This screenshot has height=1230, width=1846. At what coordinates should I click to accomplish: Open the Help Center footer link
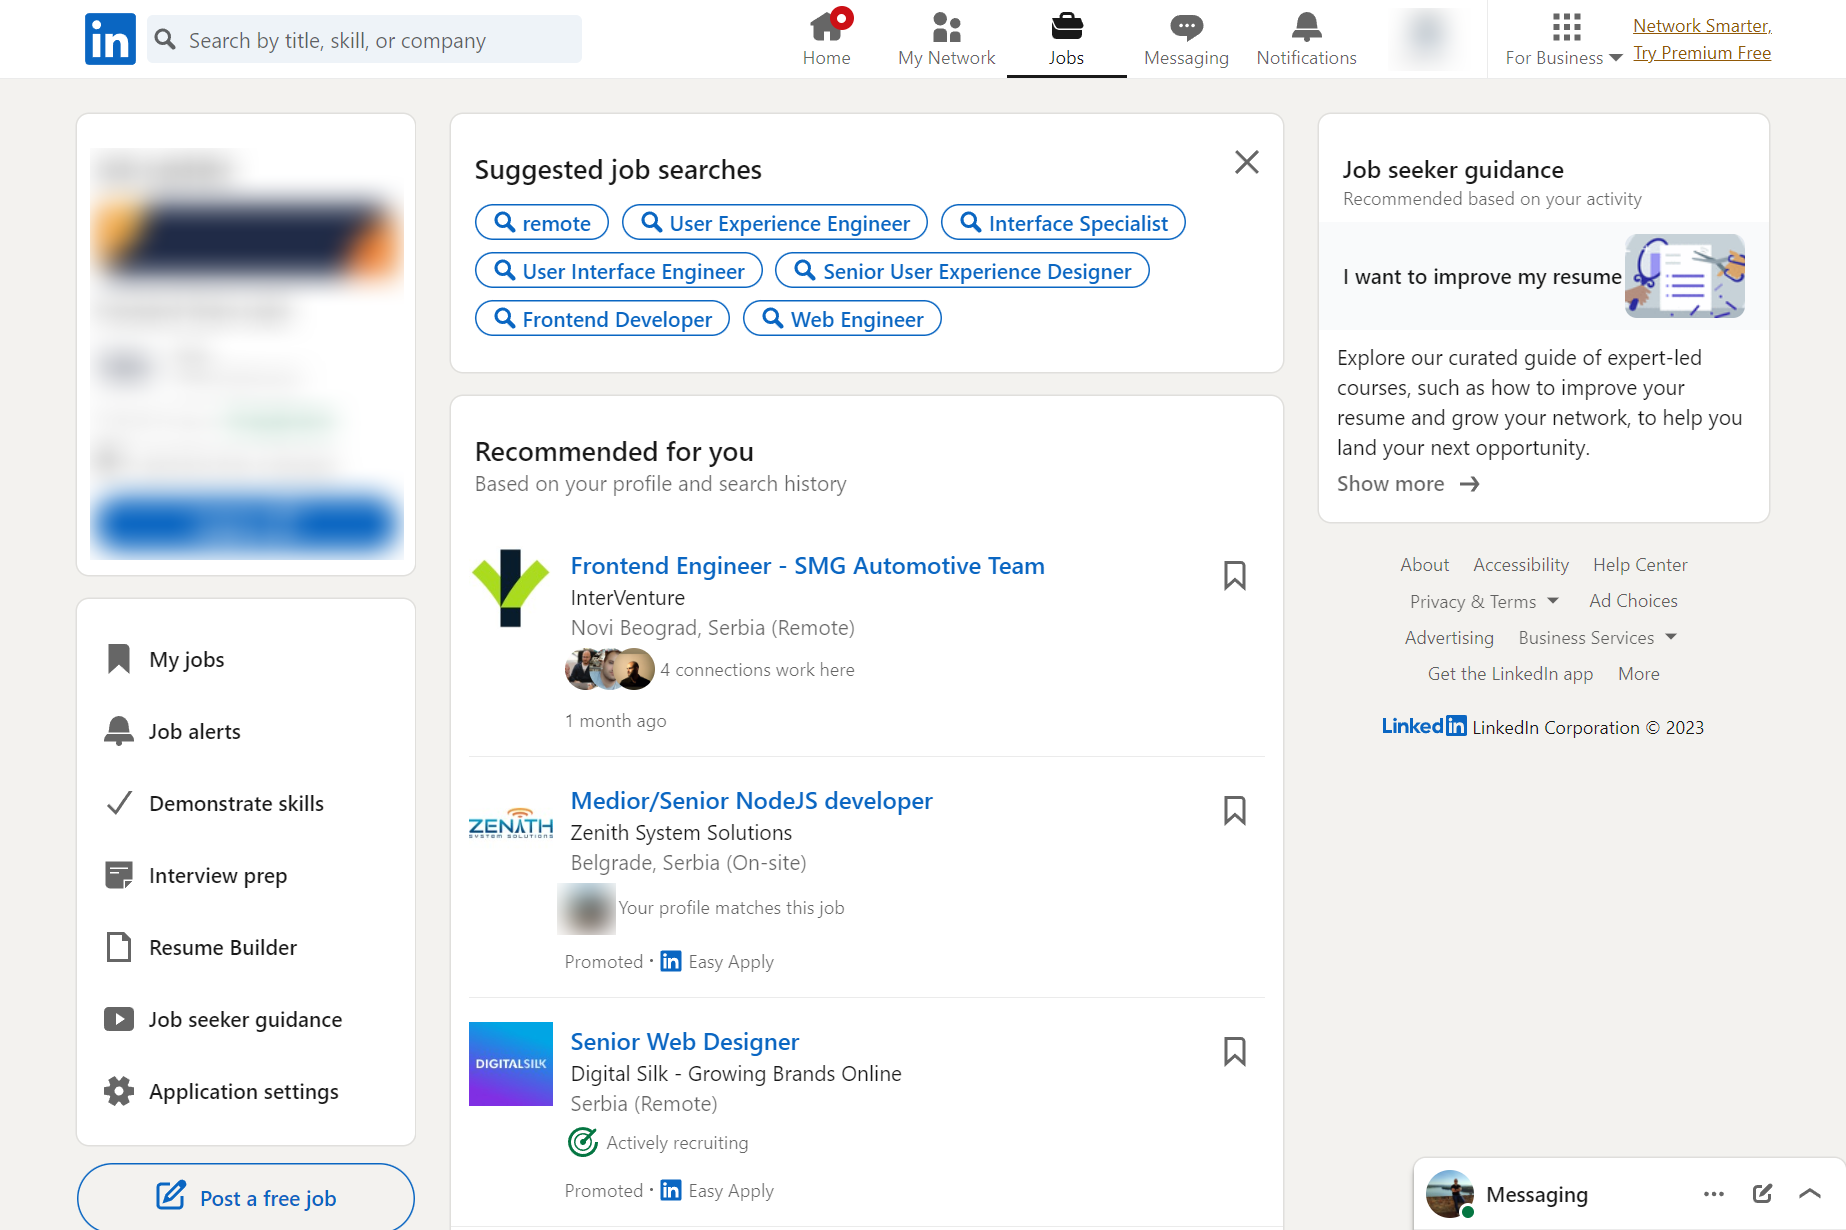click(1640, 565)
